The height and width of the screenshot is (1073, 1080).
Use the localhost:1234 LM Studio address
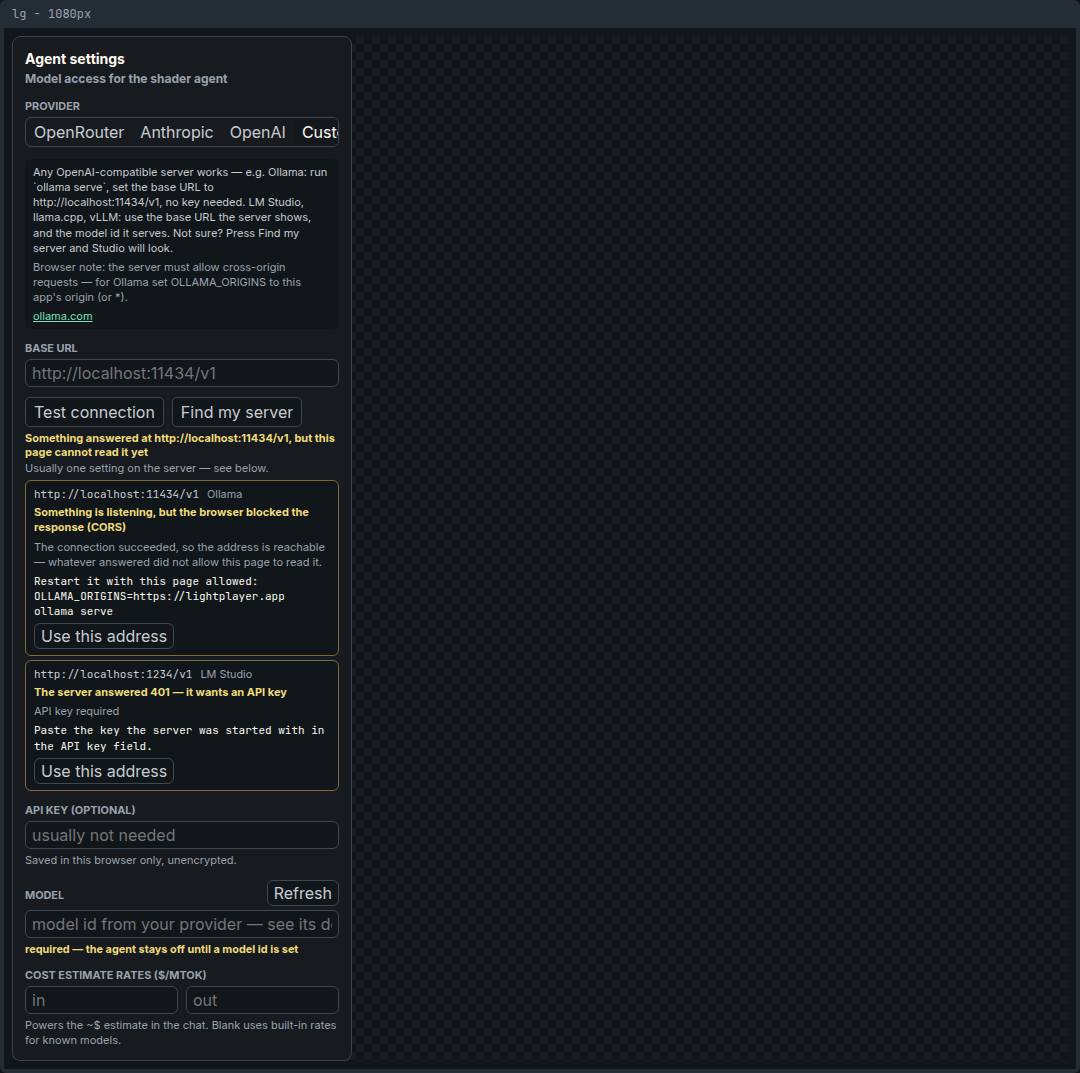click(x=104, y=771)
